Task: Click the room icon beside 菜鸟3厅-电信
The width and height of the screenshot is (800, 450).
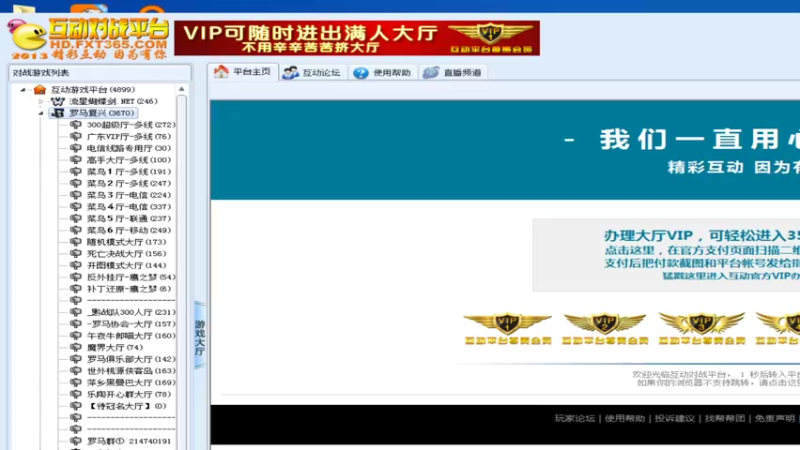Action: coord(76,195)
